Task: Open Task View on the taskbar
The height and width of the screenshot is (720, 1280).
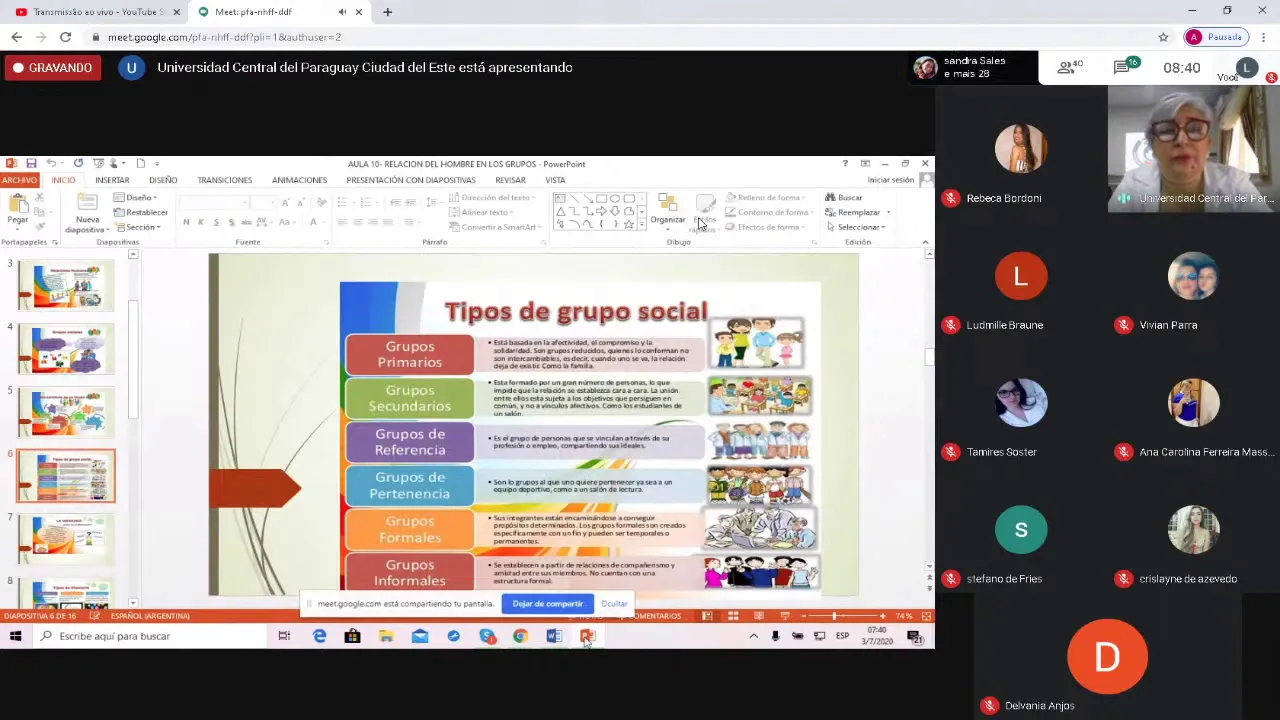Action: tap(284, 636)
